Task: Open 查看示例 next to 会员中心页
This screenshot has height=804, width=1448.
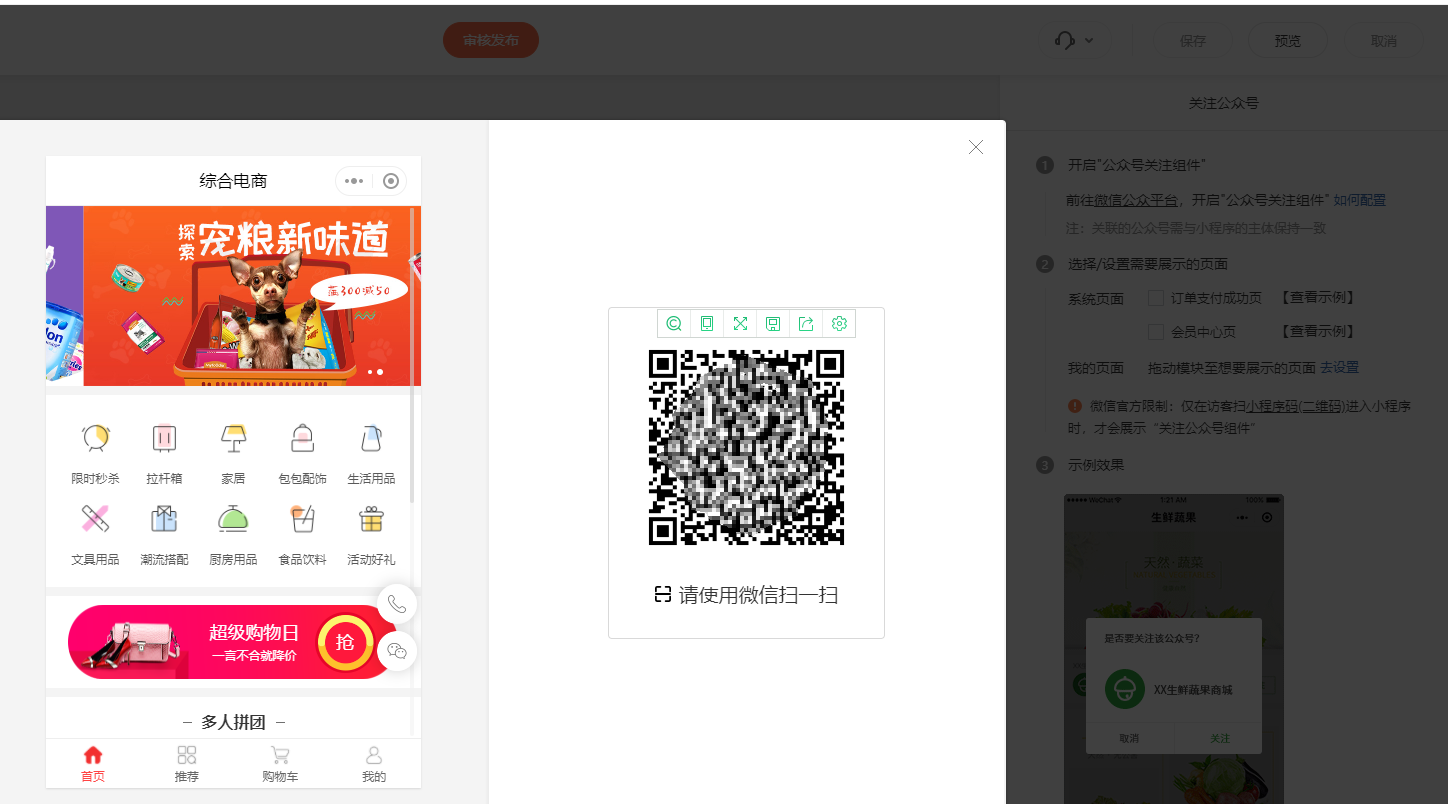Action: point(1318,331)
